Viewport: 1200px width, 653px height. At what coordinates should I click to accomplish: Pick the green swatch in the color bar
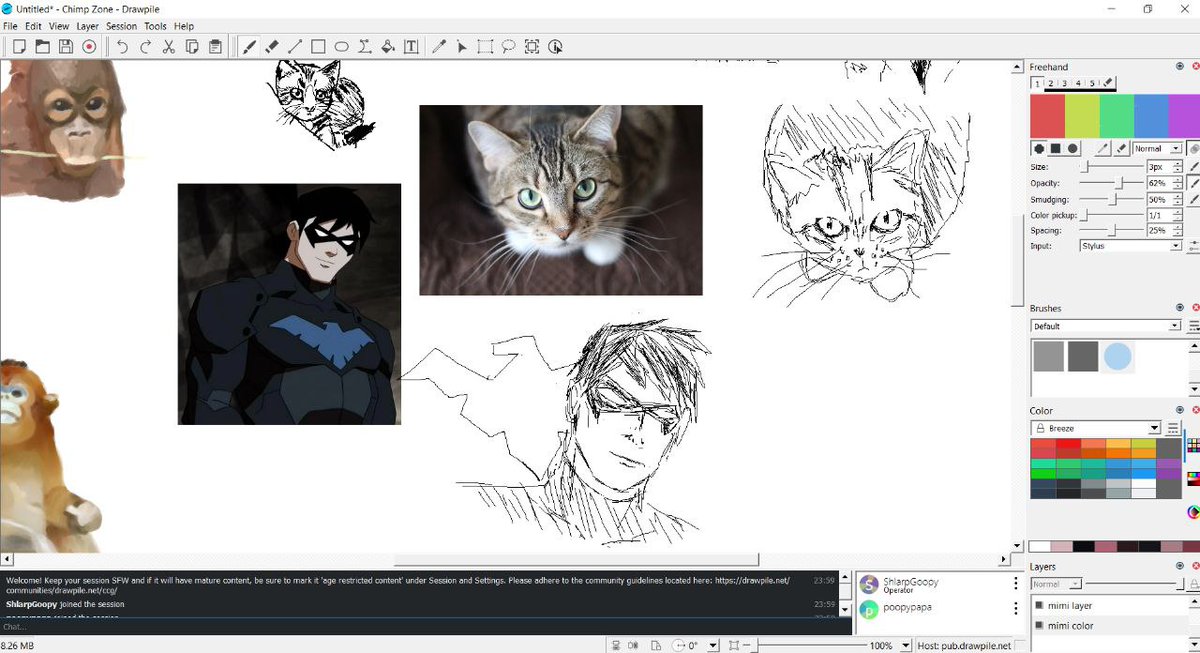point(1116,115)
